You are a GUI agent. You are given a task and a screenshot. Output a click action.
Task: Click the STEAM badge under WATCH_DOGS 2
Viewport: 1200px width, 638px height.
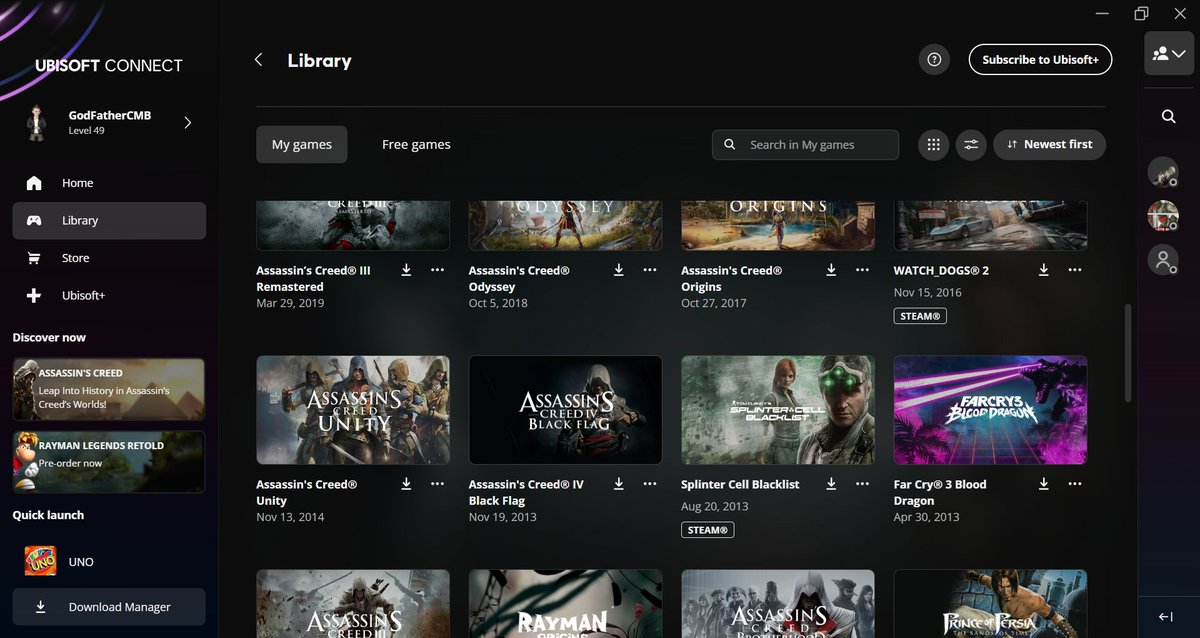pos(920,316)
